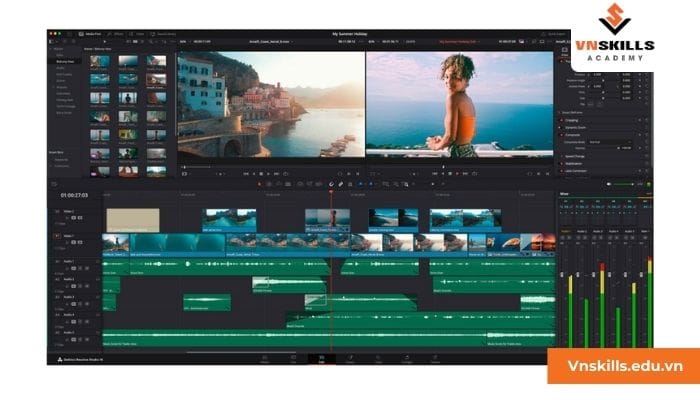700x400 pixels.
Task: Open the Timeline View Options icon
Action: [54, 184]
